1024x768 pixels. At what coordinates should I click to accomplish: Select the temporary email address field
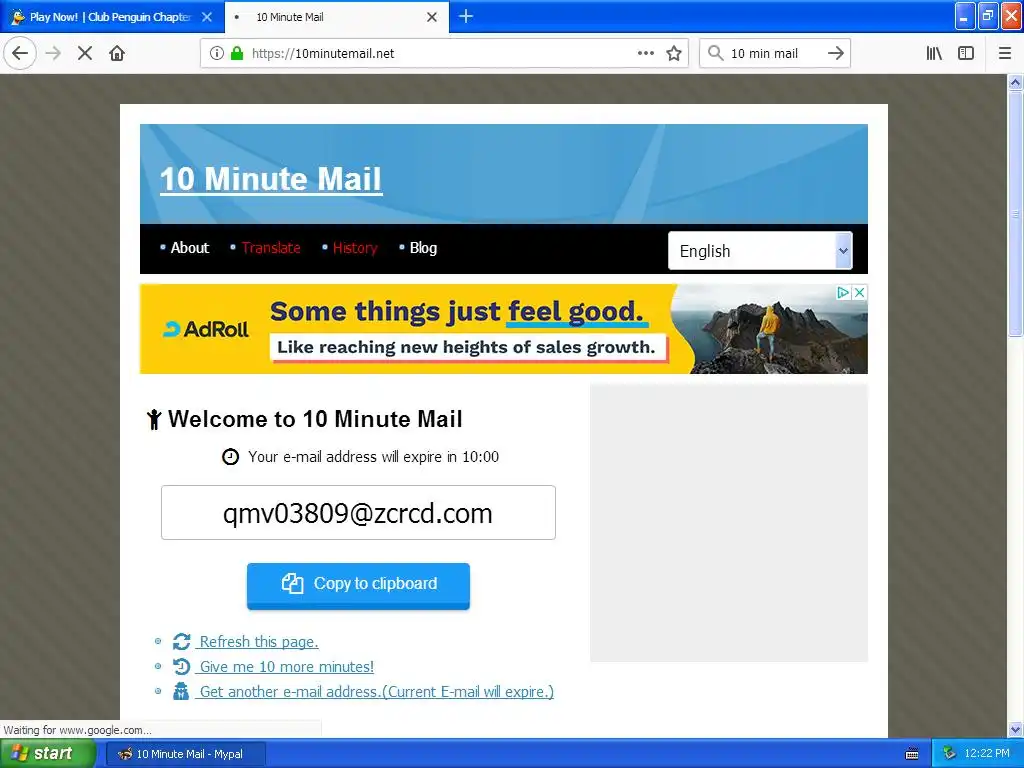click(x=358, y=513)
